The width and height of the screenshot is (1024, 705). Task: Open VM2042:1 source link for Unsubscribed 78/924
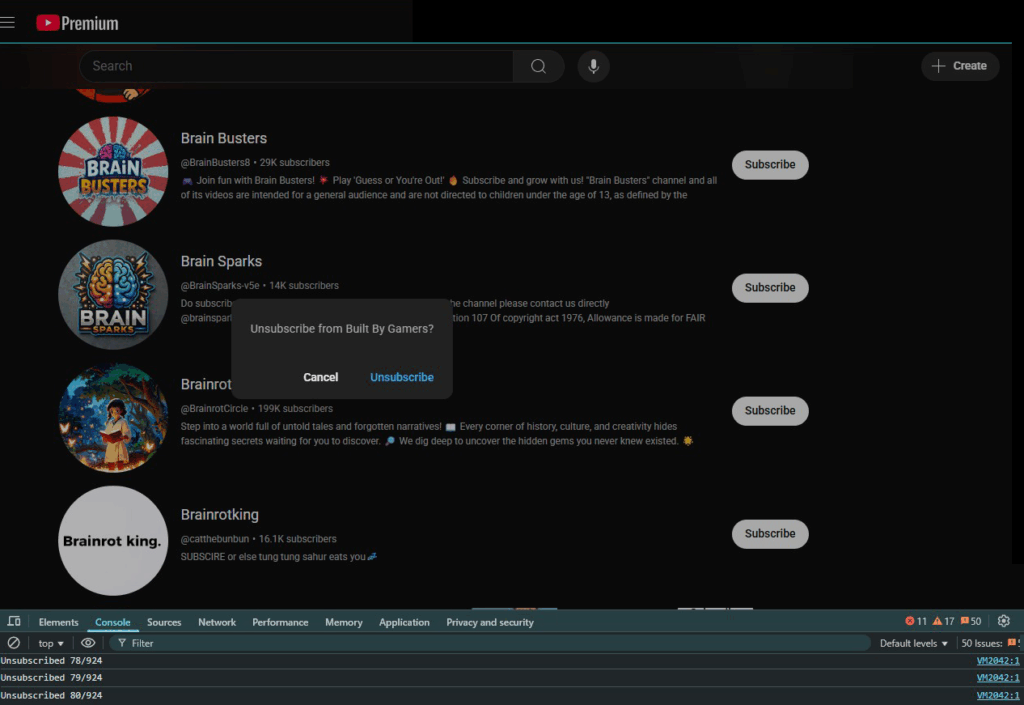click(998, 661)
